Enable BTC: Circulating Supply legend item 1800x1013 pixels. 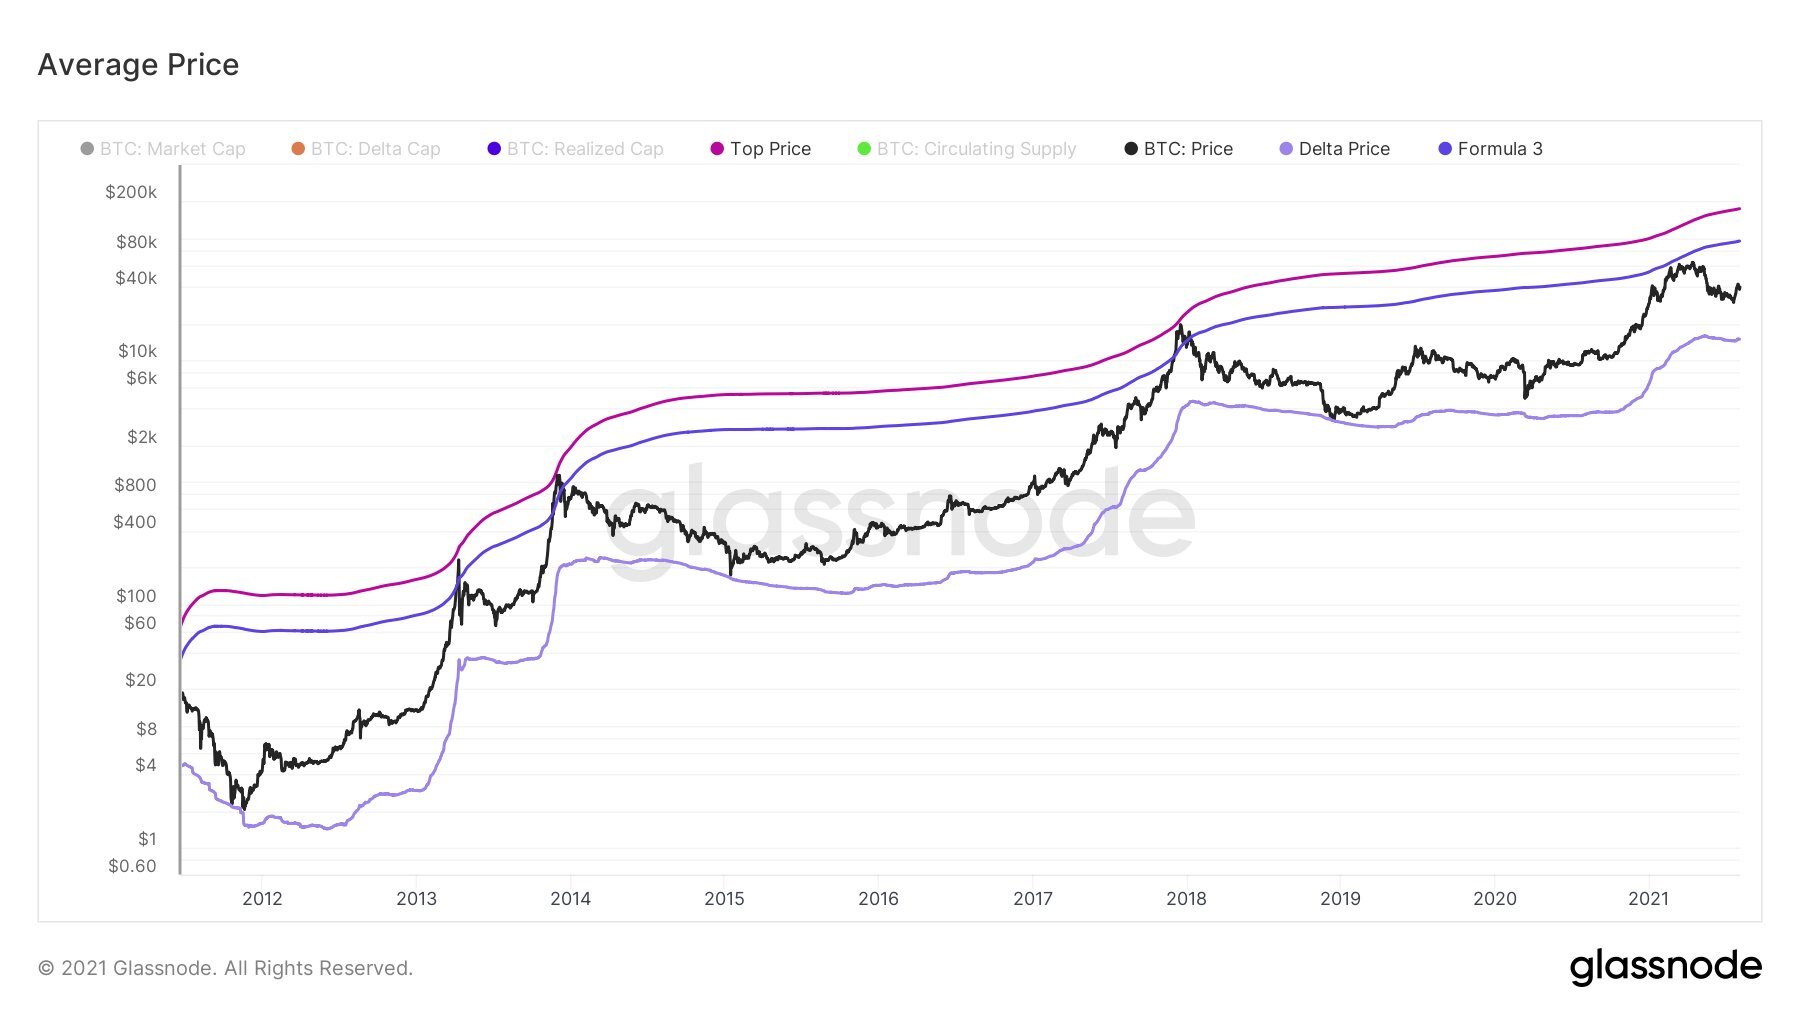coord(967,149)
